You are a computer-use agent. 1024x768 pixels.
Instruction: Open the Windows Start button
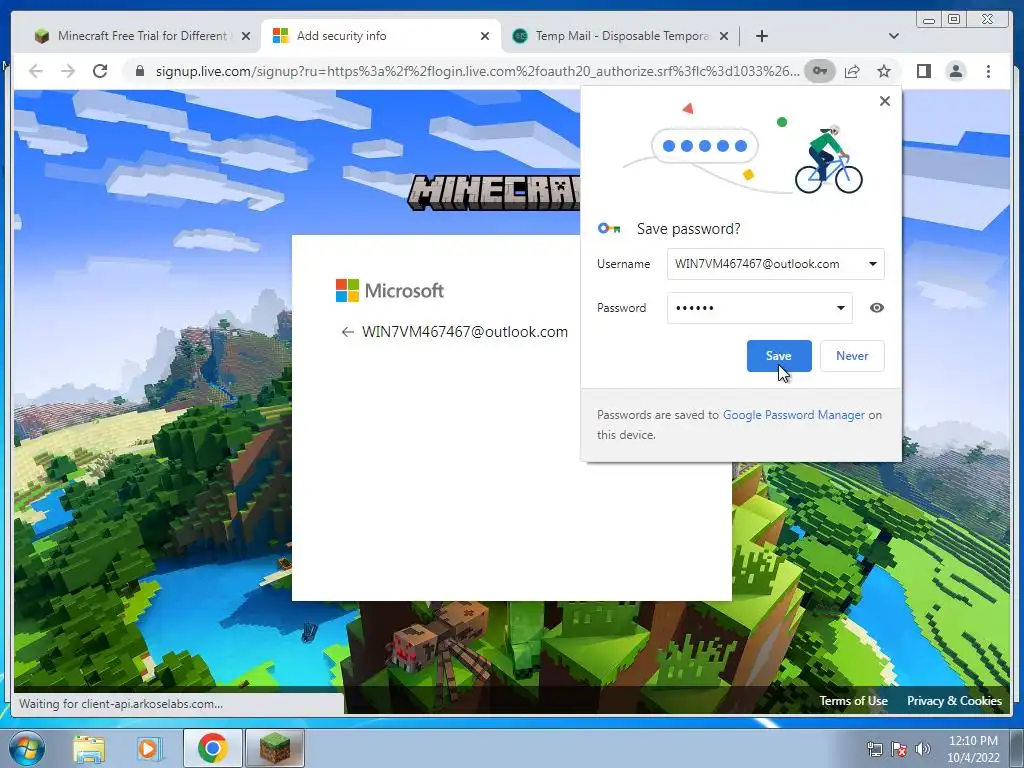click(x=26, y=748)
